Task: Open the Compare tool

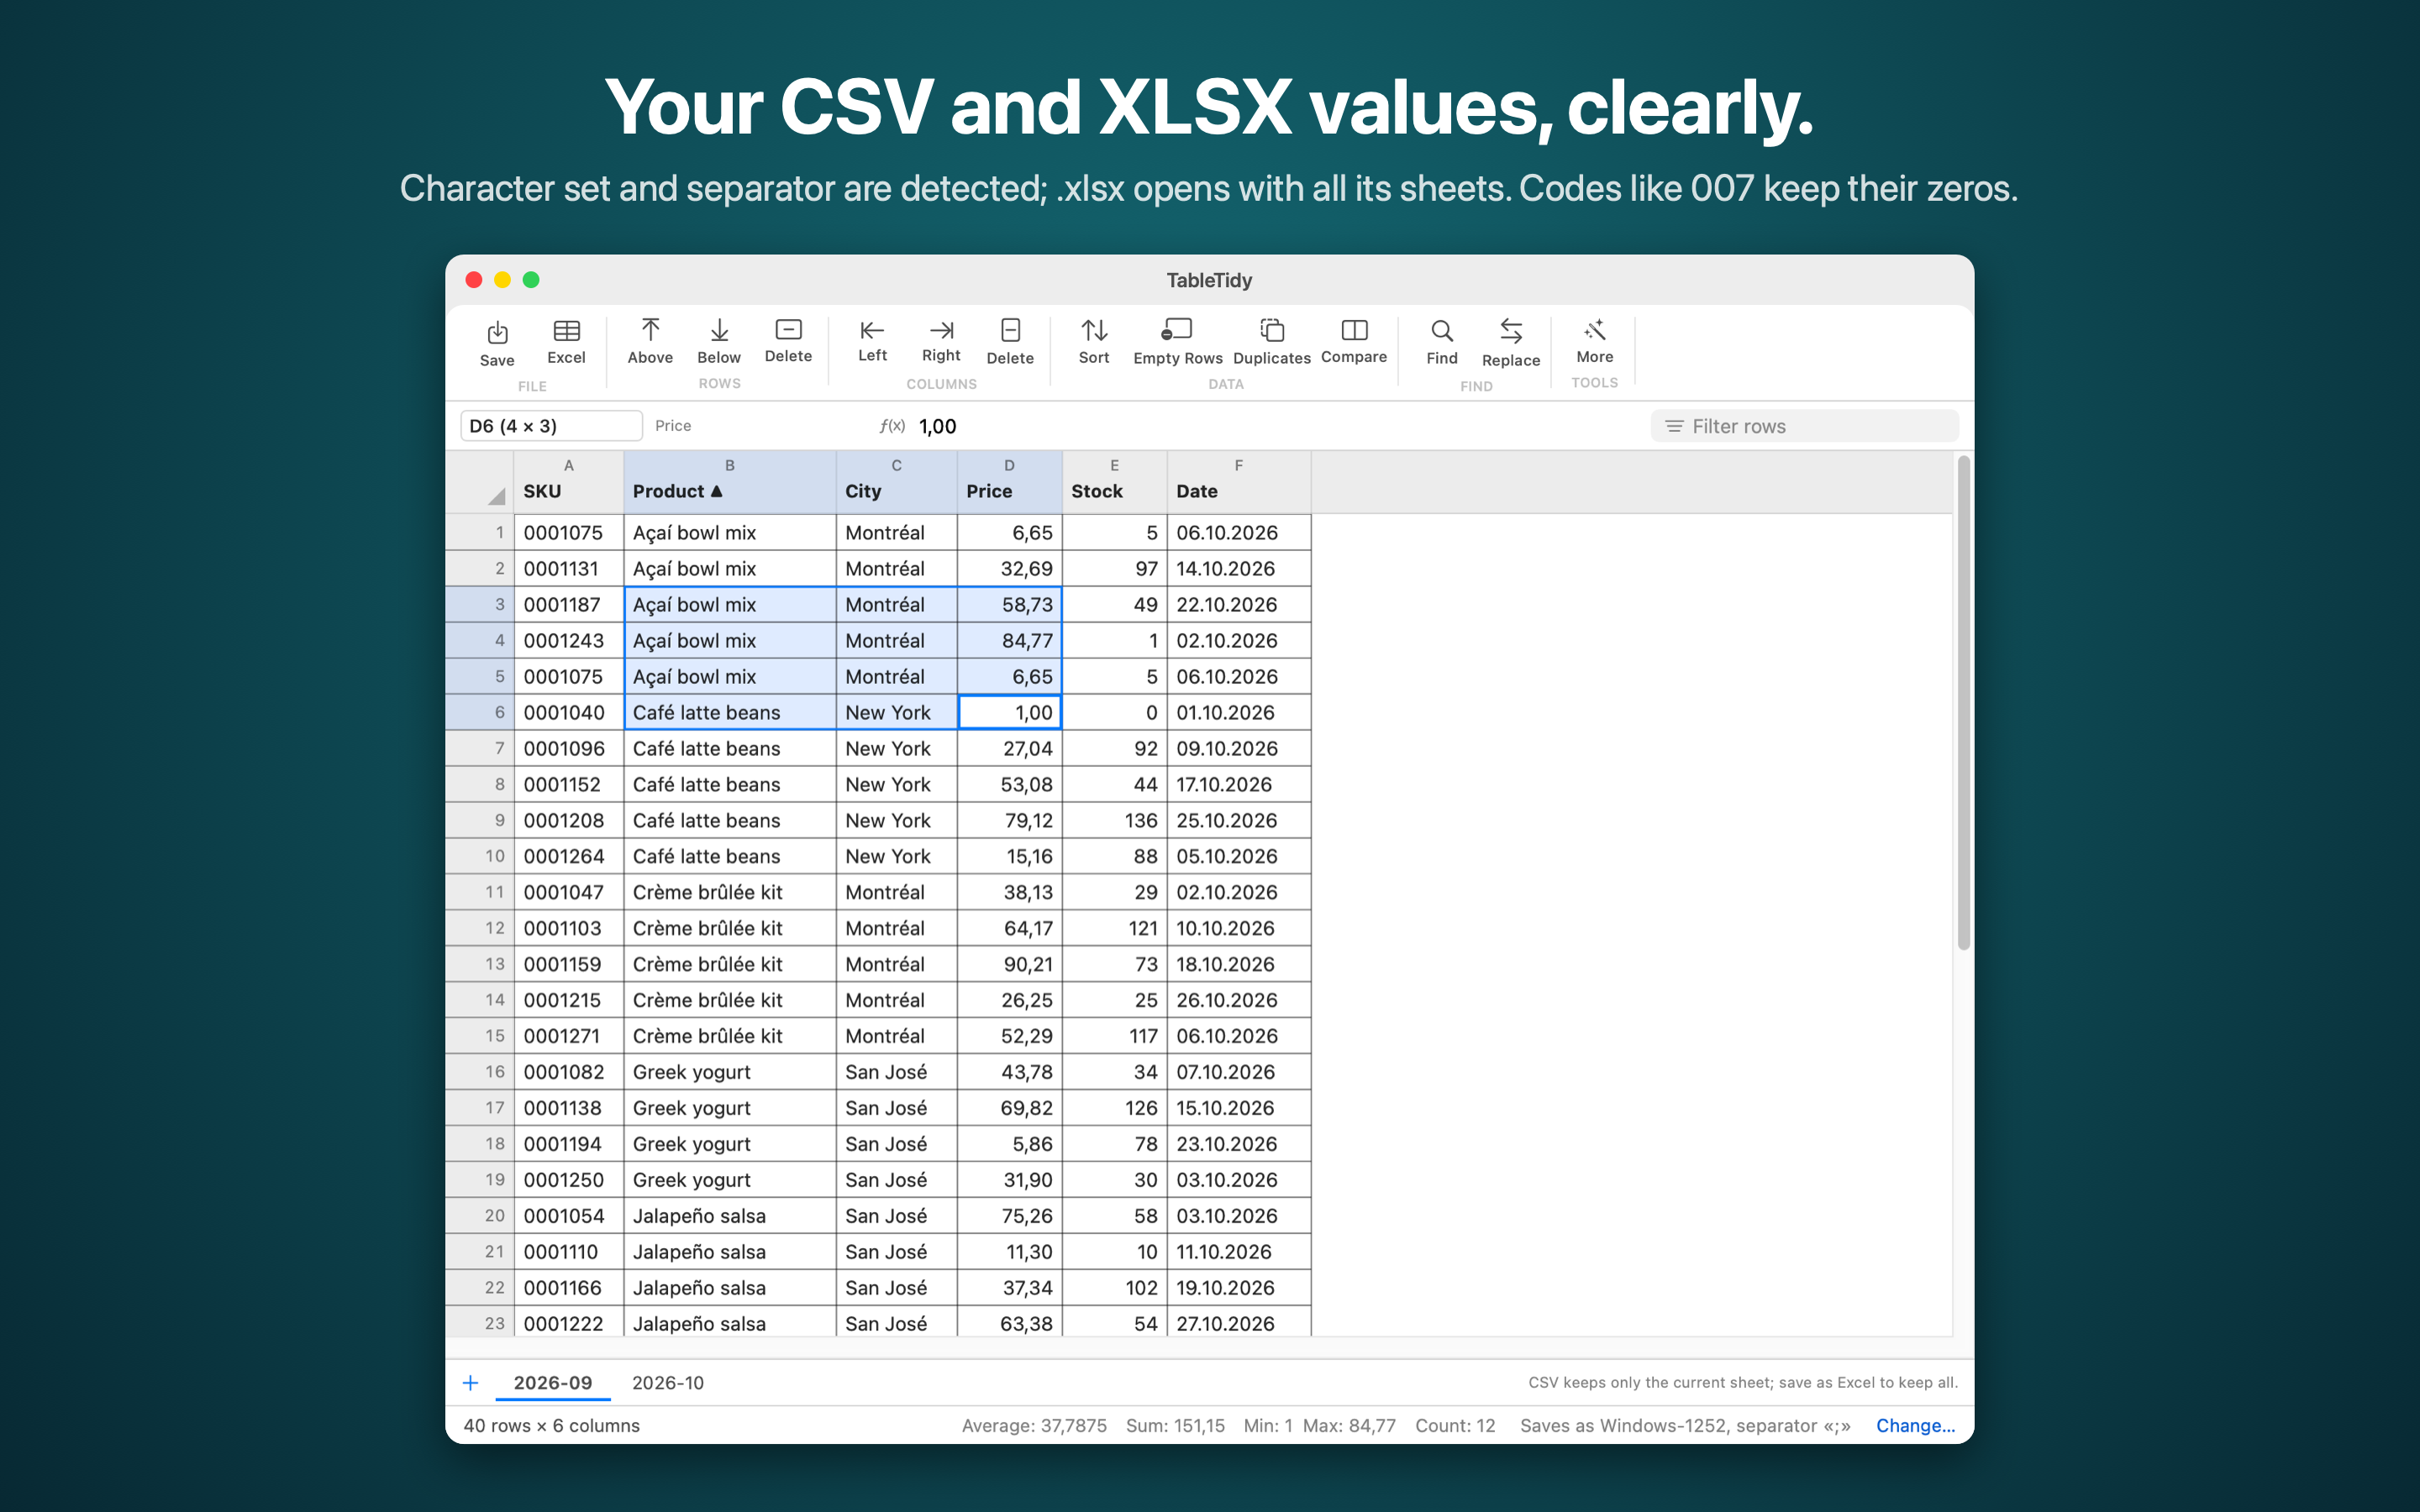Action: (x=1354, y=341)
